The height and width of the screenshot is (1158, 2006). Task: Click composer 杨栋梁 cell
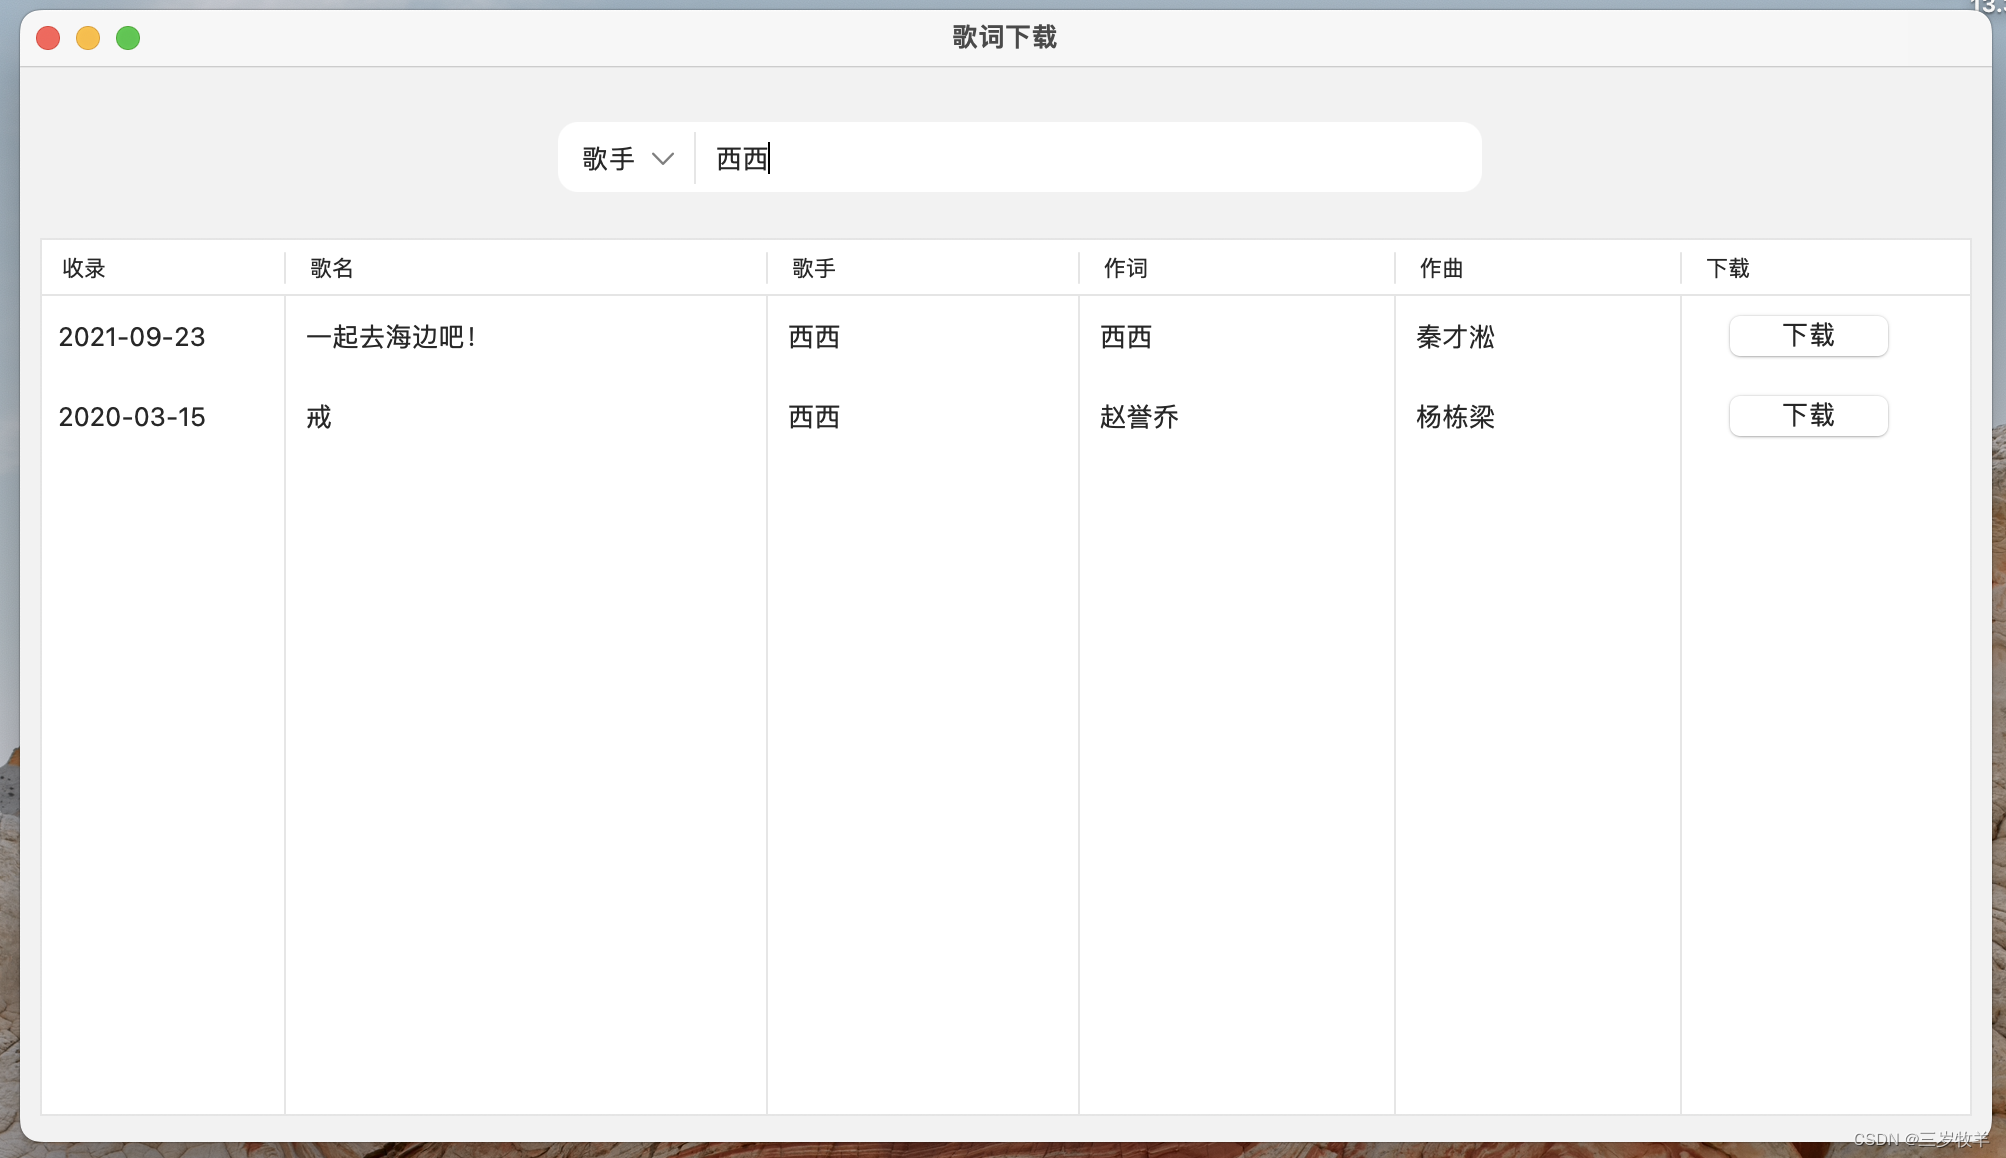point(1455,417)
